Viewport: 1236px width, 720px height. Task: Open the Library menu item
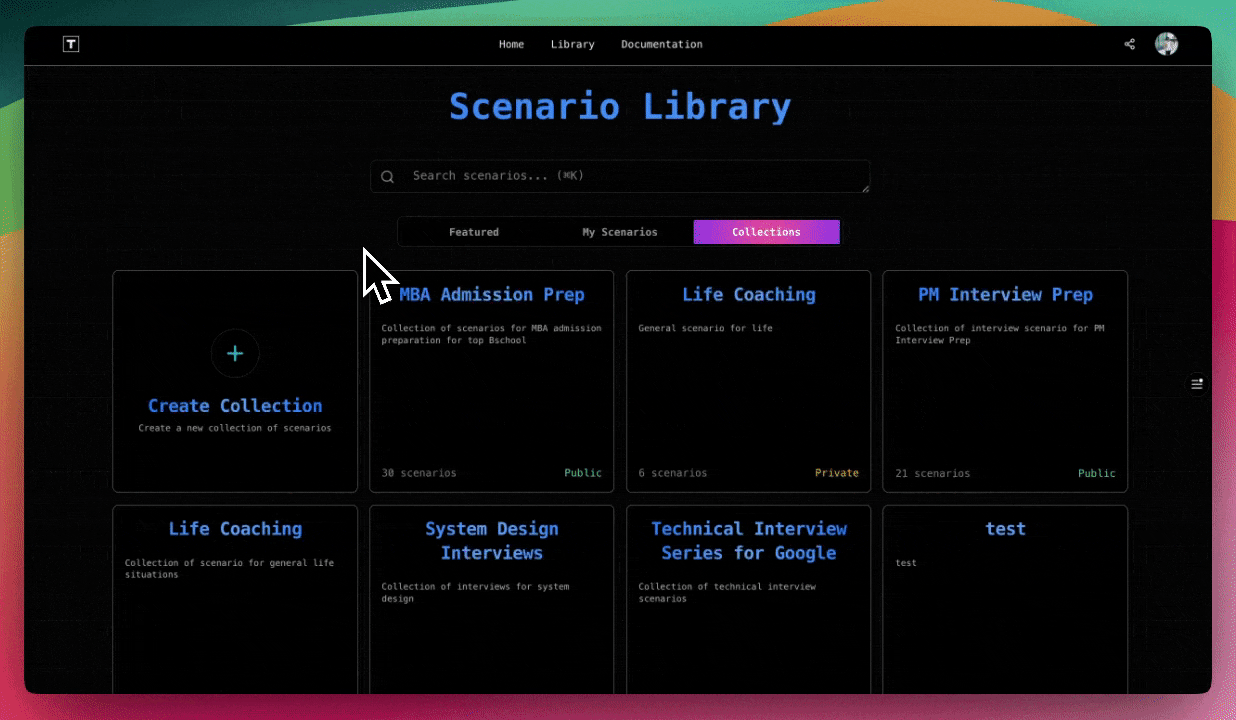[x=573, y=44]
